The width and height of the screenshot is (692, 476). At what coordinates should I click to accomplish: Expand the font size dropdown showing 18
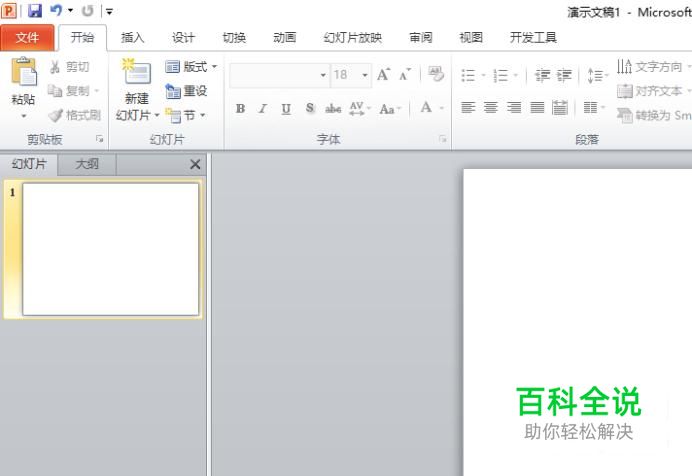click(365, 75)
